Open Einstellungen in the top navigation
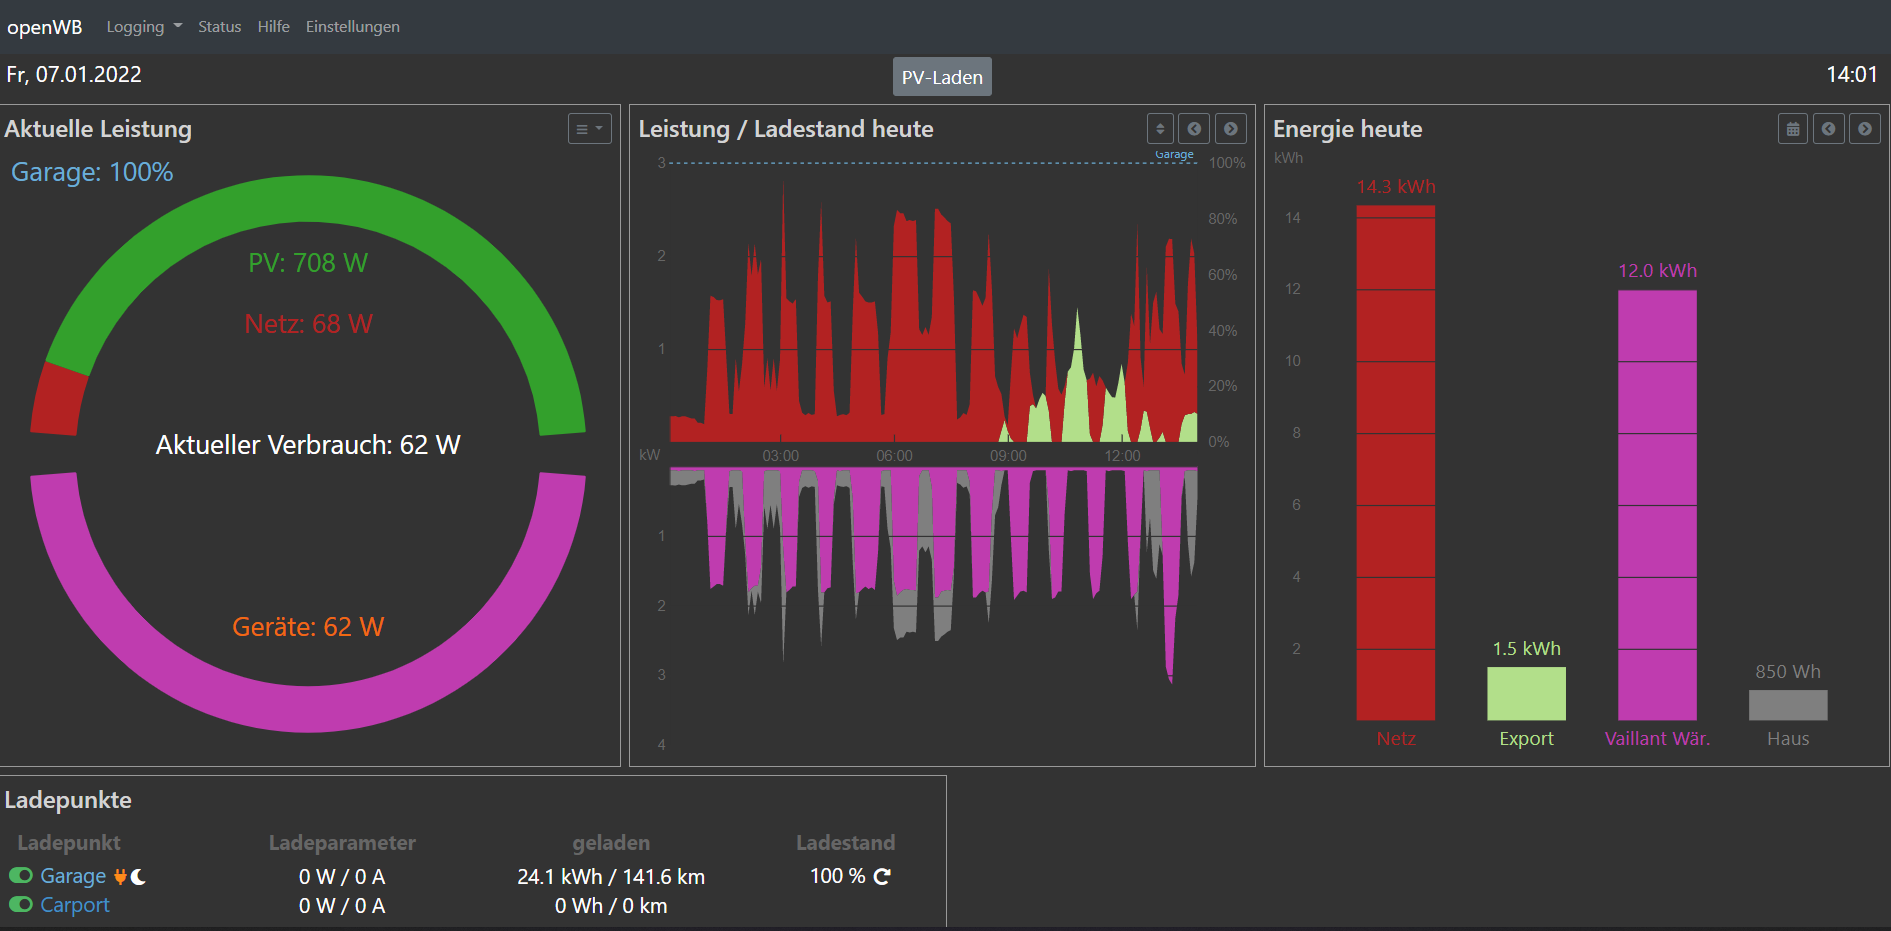The height and width of the screenshot is (931, 1891). coord(352,27)
